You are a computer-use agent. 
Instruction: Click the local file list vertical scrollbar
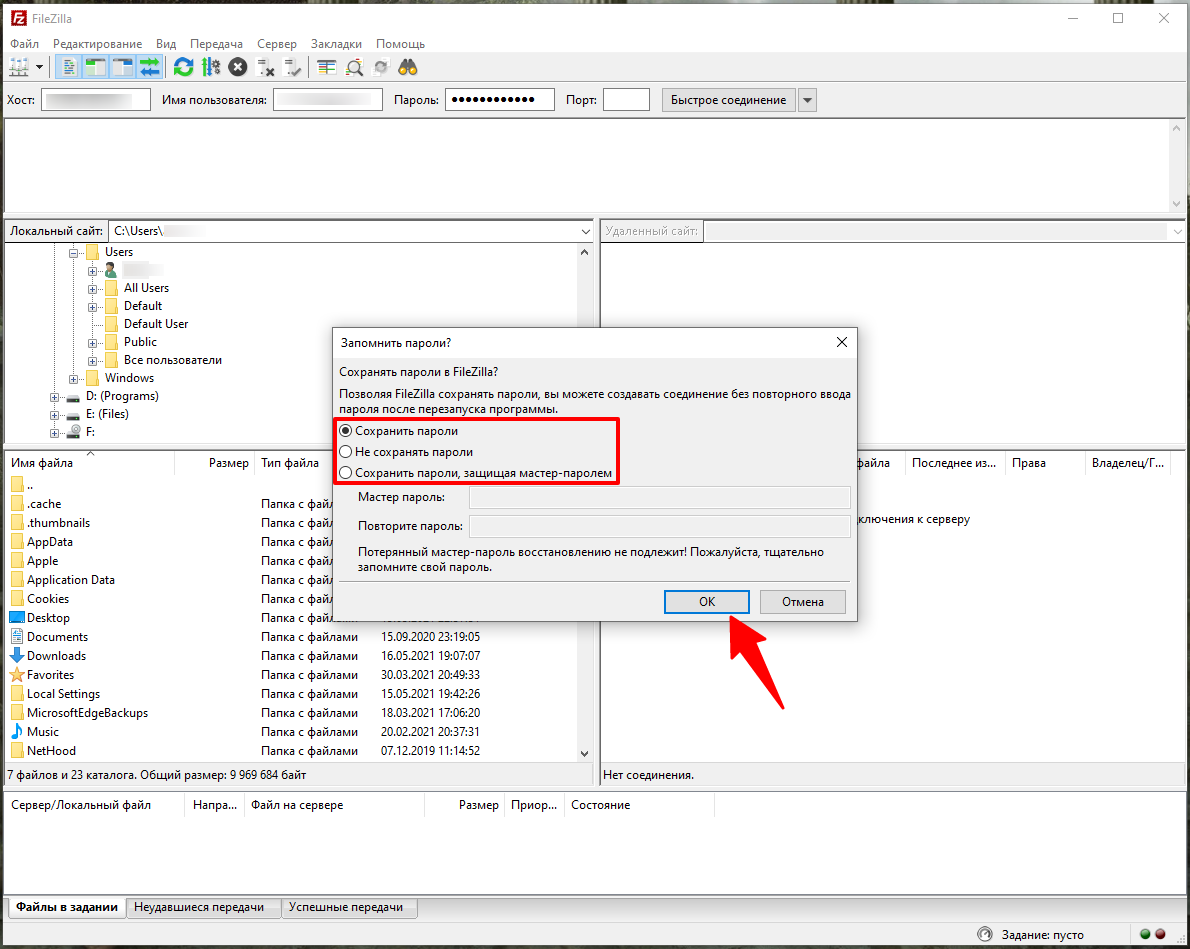585,600
